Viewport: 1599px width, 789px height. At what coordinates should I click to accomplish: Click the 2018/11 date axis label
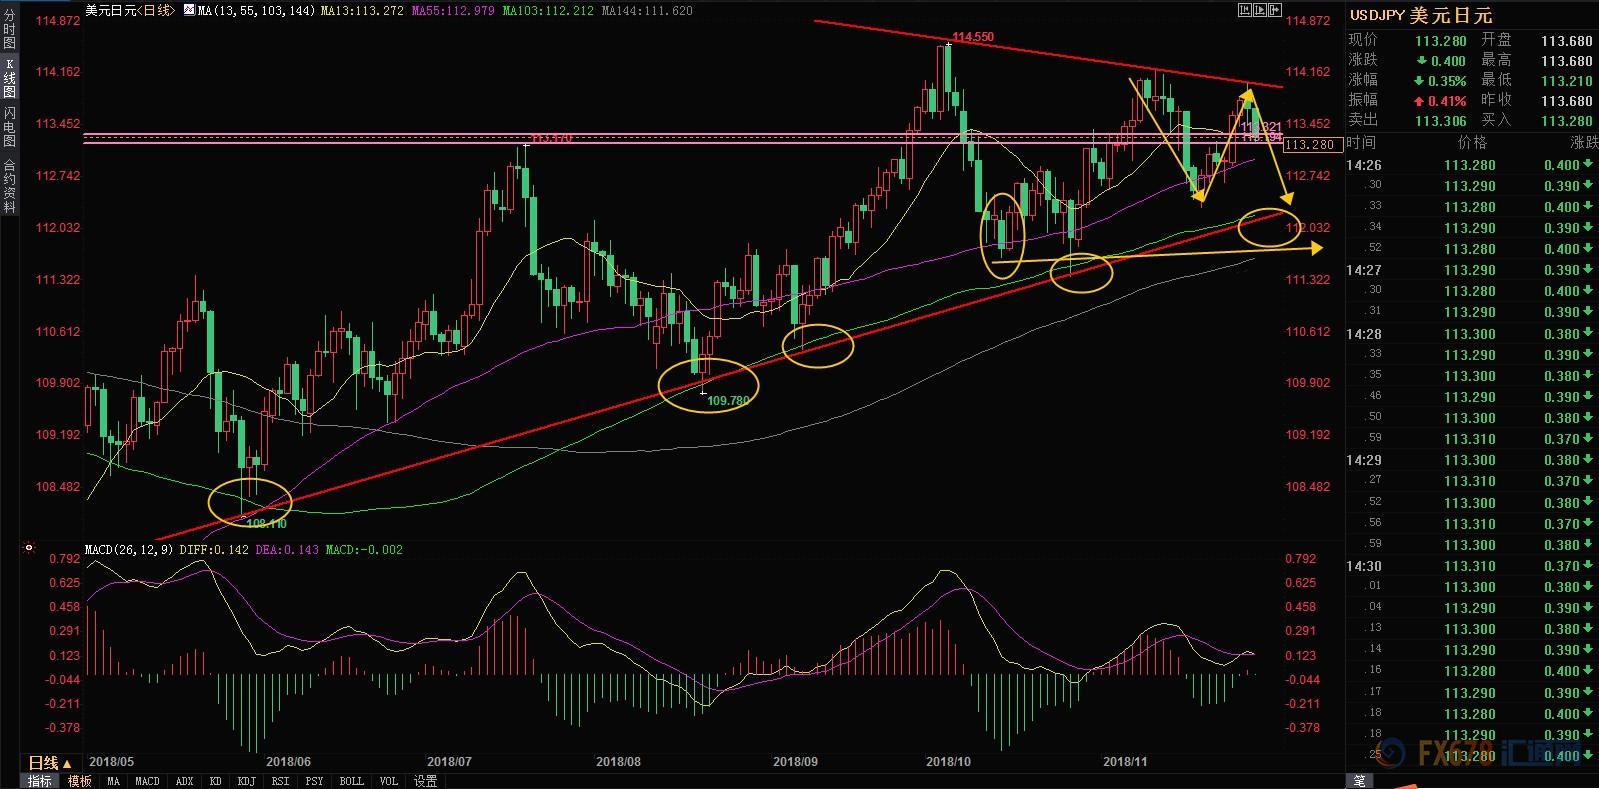(1125, 761)
